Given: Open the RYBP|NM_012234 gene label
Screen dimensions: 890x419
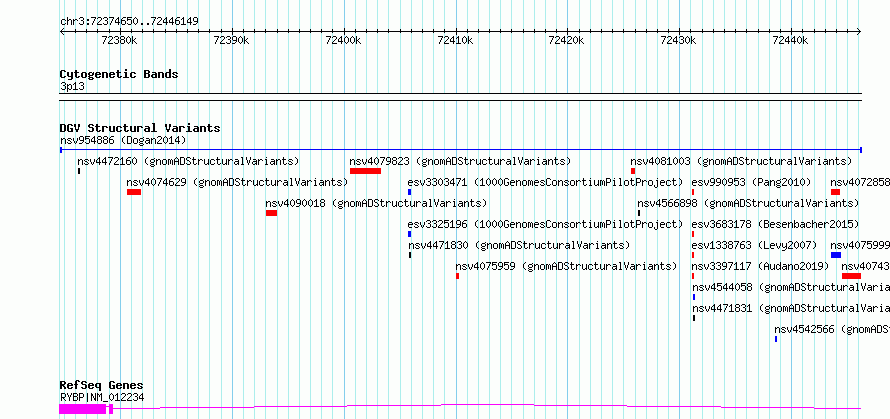Looking at the screenshot, I should coord(102,397).
